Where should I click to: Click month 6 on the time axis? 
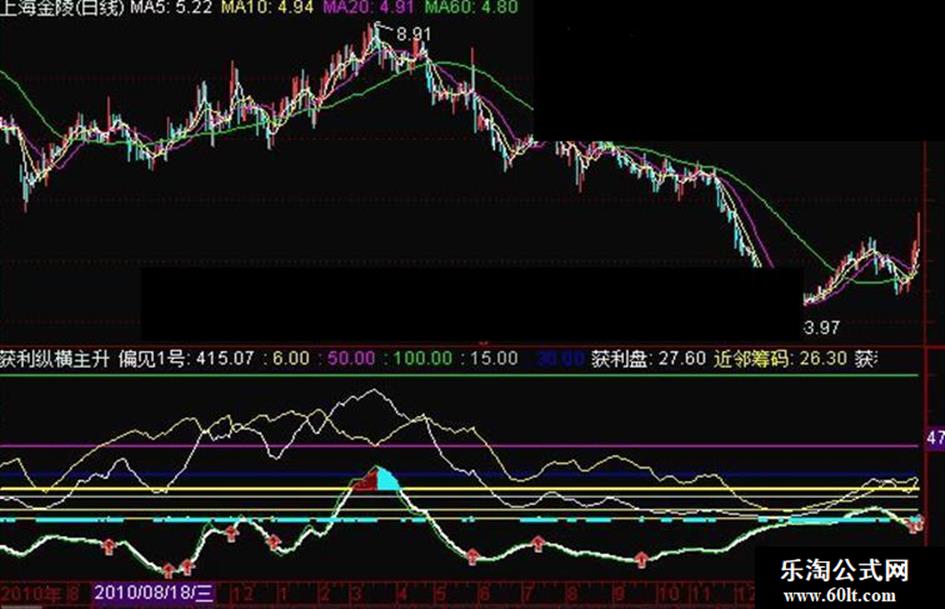click(x=484, y=594)
